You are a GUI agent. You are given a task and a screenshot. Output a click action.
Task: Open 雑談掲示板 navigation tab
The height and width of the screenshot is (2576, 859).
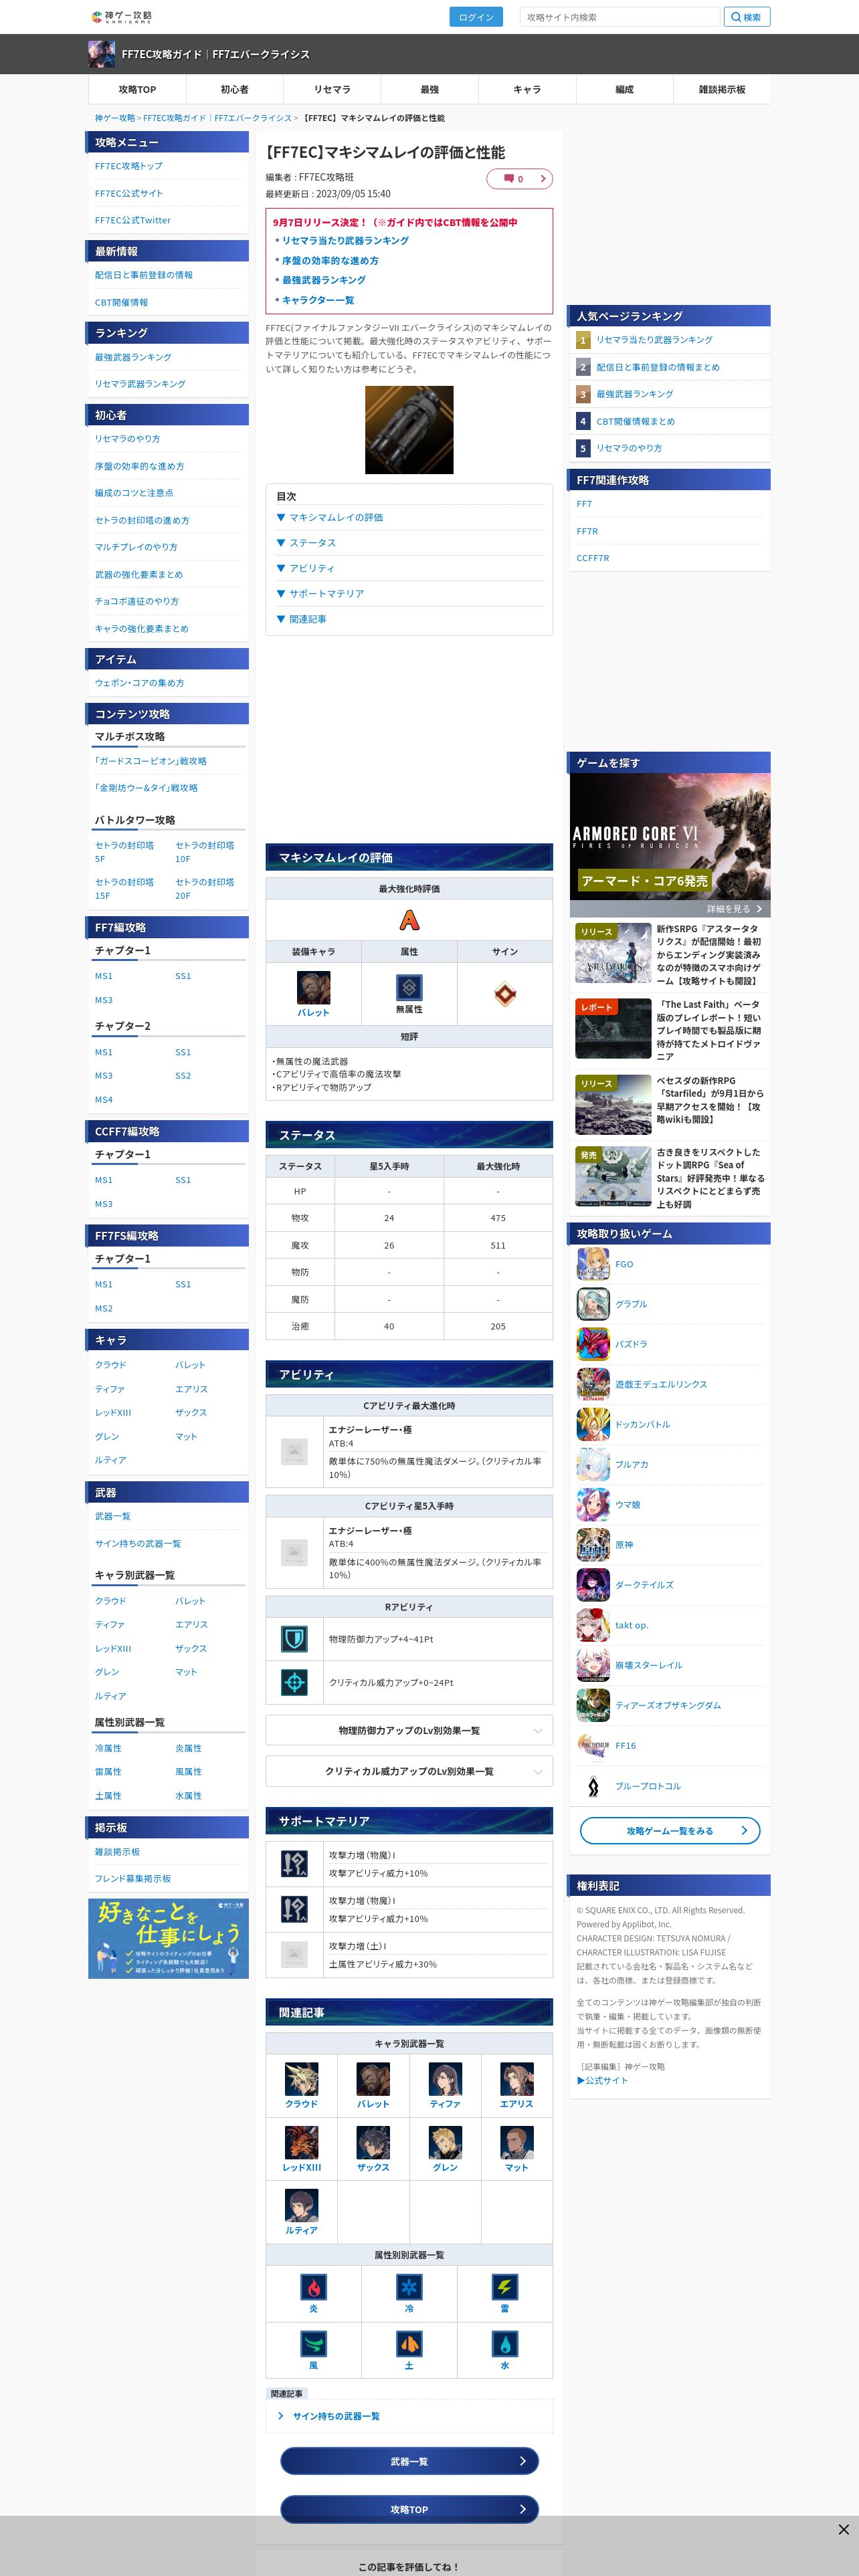pos(722,89)
